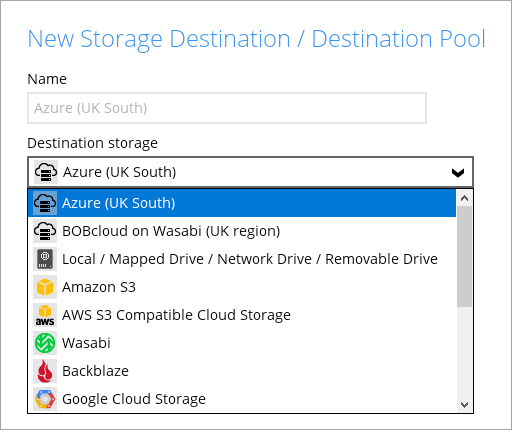The image size is (512, 430).
Task: Click the dropdown list scrollbar thumb
Action: 464,256
